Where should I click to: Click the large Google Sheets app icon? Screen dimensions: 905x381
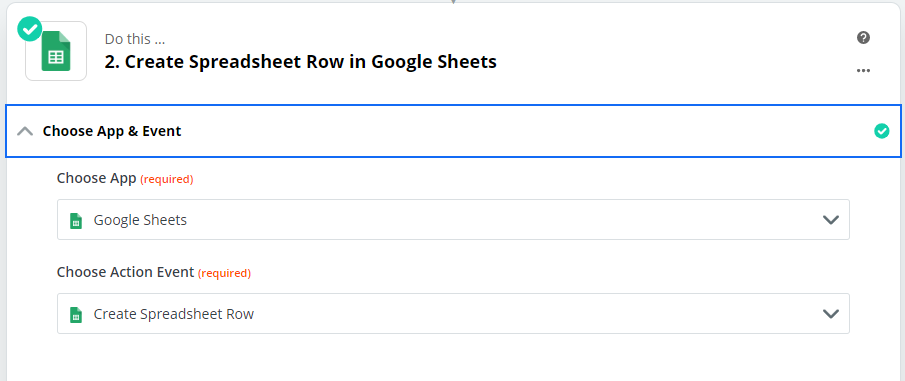coord(56,51)
